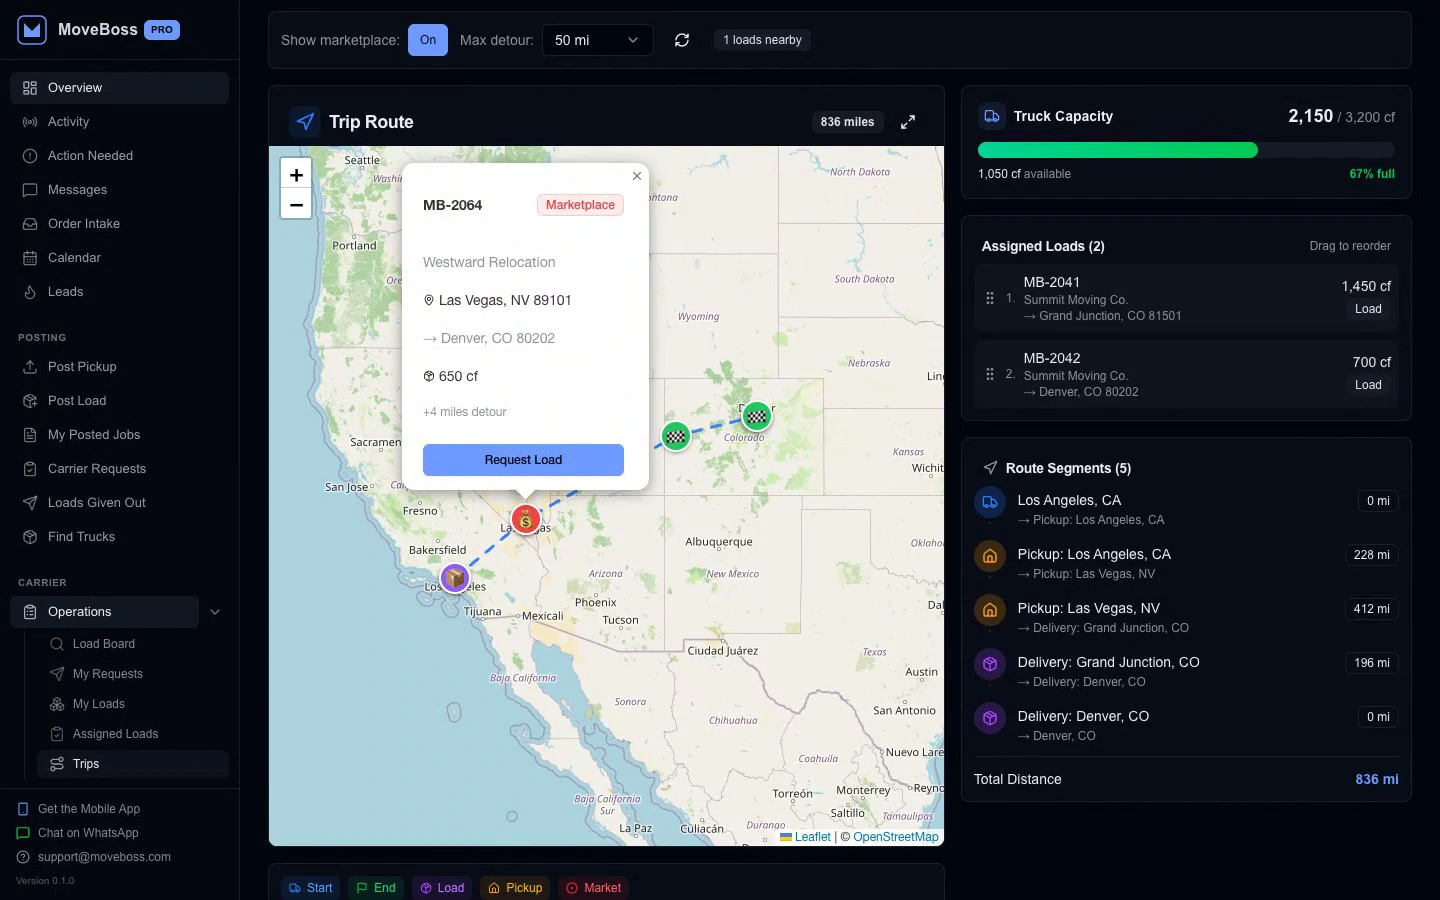1440x900 pixels.
Task: Open Post Pickup
Action: (x=119, y=367)
